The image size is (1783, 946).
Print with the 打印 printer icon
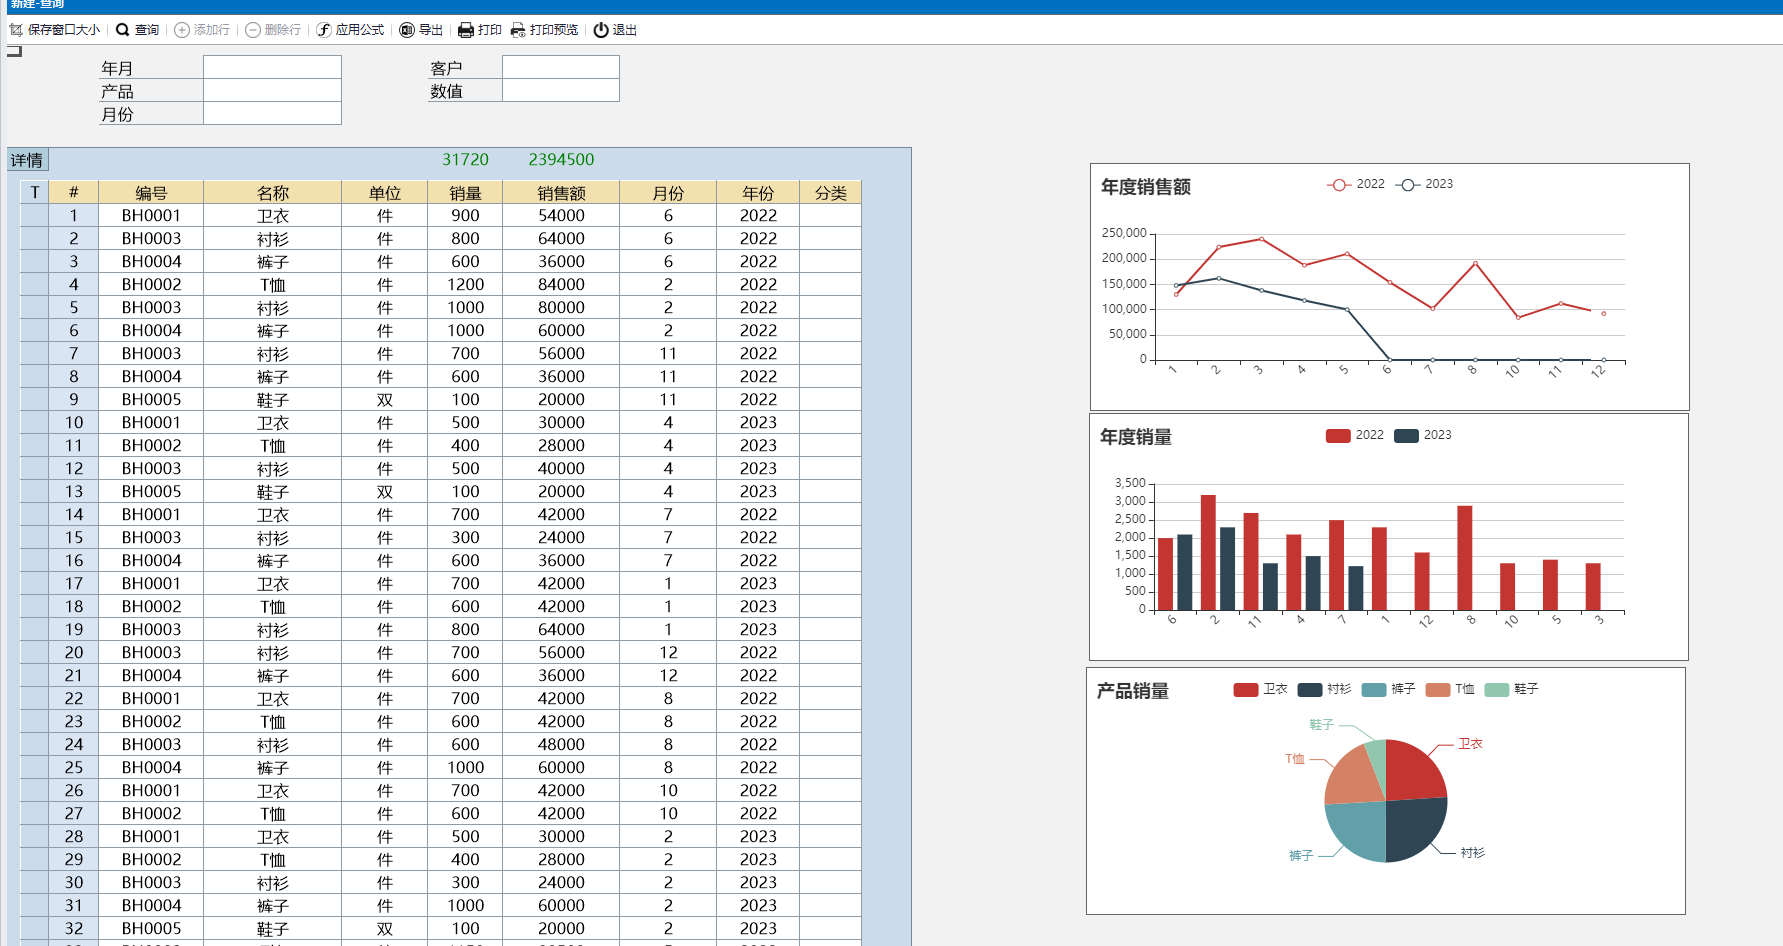466,30
